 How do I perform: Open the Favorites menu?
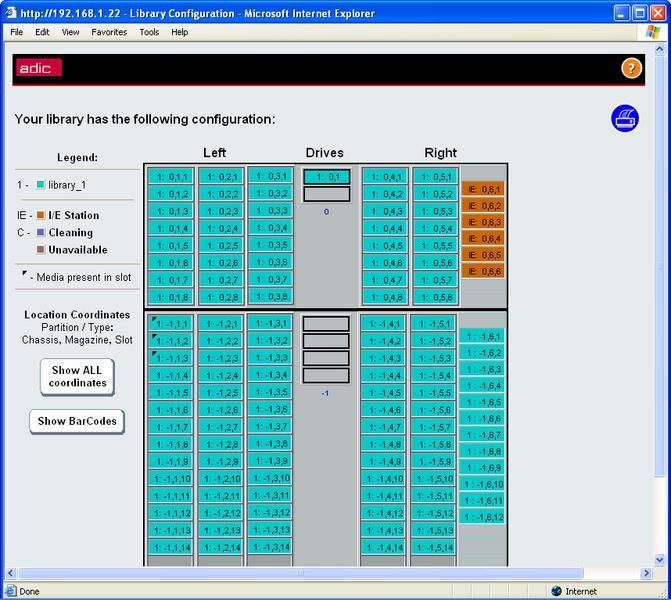coord(109,32)
